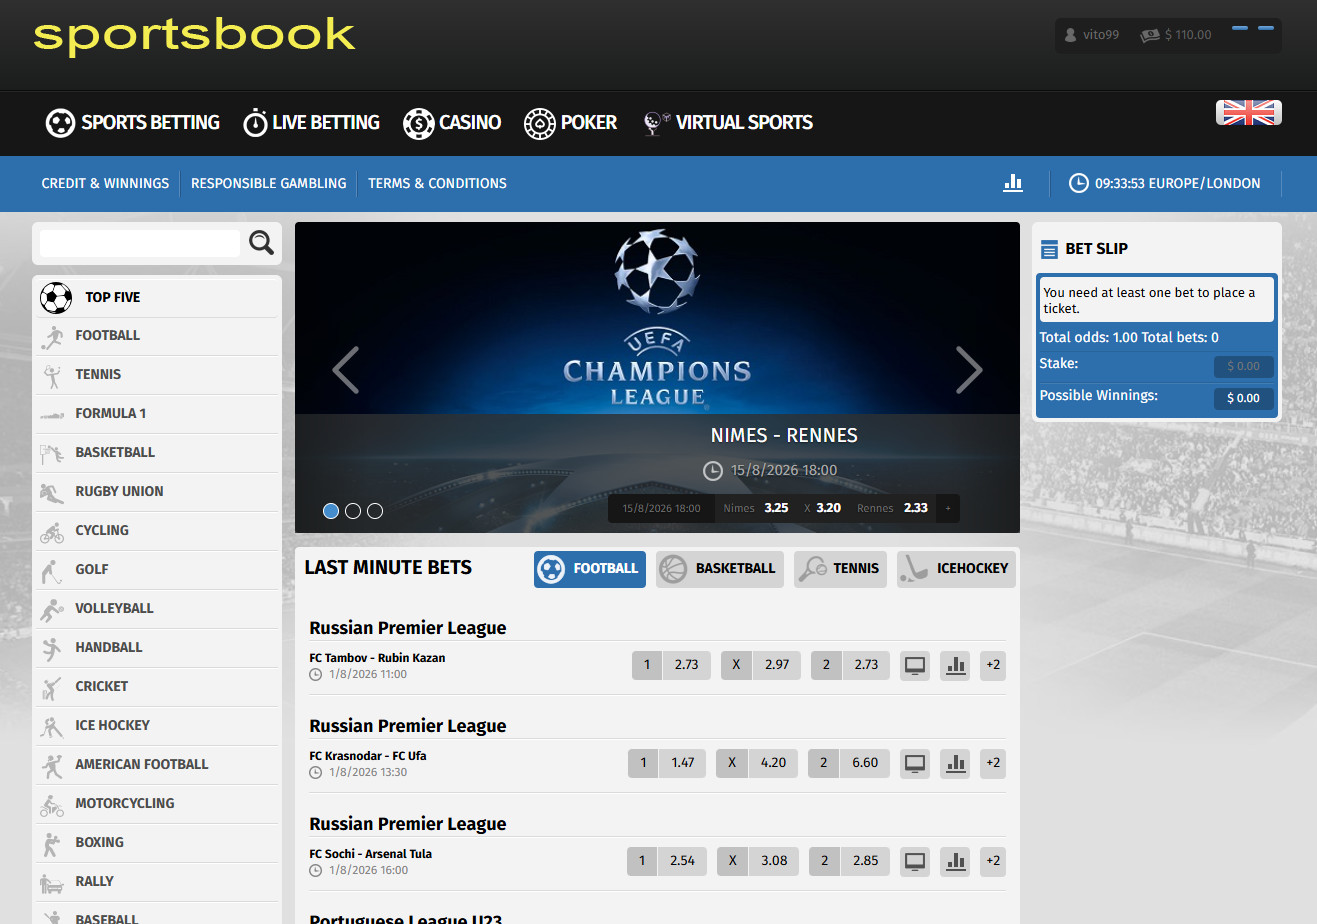Open Credit & Winnings link
Viewport: 1317px width, 924px height.
coord(105,183)
